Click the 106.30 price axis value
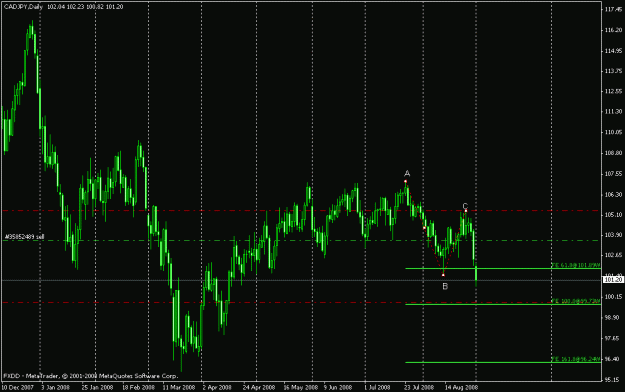The height and width of the screenshot is (392, 625). (x=613, y=195)
